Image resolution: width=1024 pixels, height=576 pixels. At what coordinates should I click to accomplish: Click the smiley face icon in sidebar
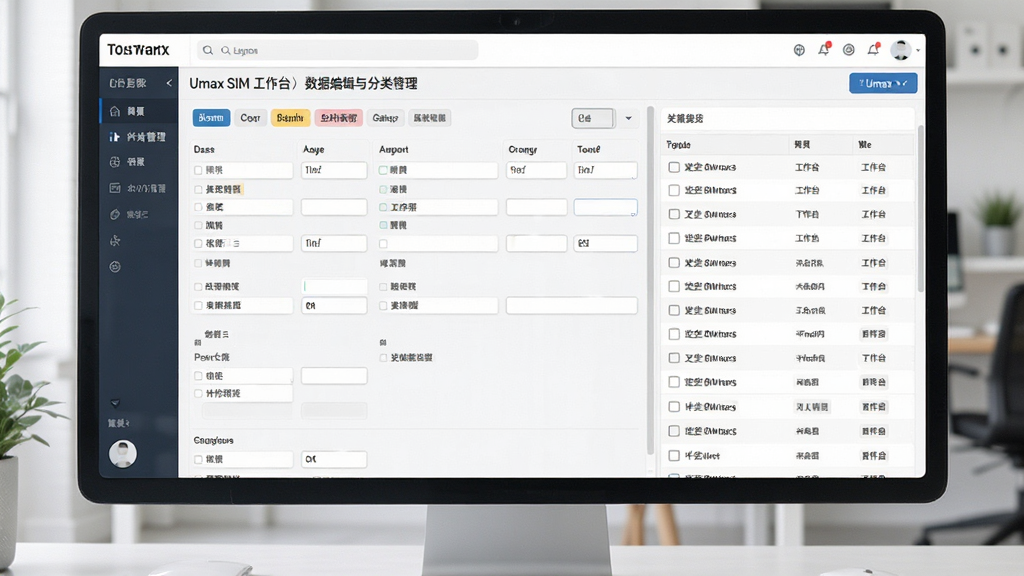pos(115,266)
